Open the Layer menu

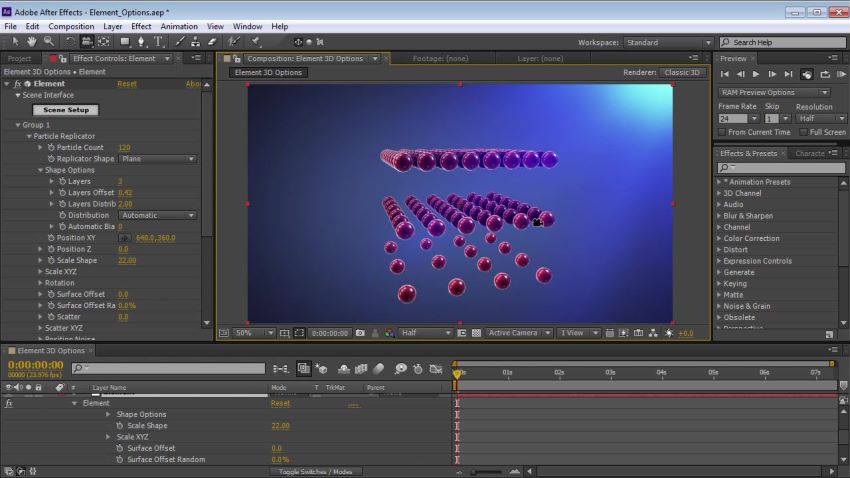112,26
